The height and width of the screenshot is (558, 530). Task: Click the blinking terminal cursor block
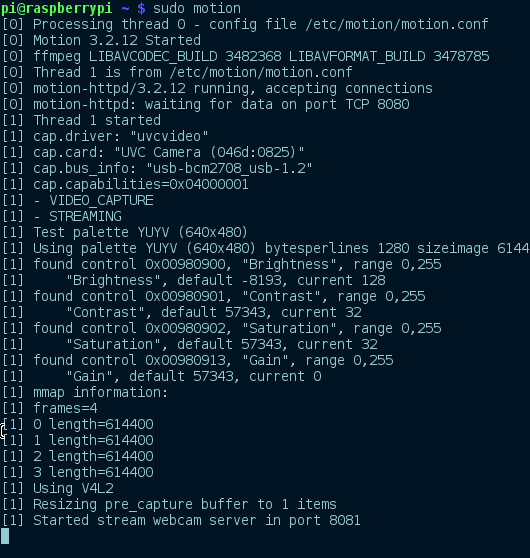click(5, 536)
